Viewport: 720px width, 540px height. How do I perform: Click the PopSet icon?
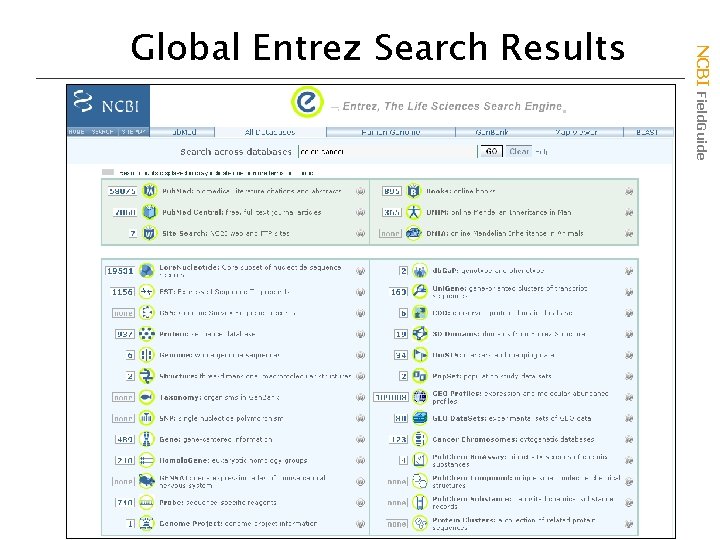point(419,376)
